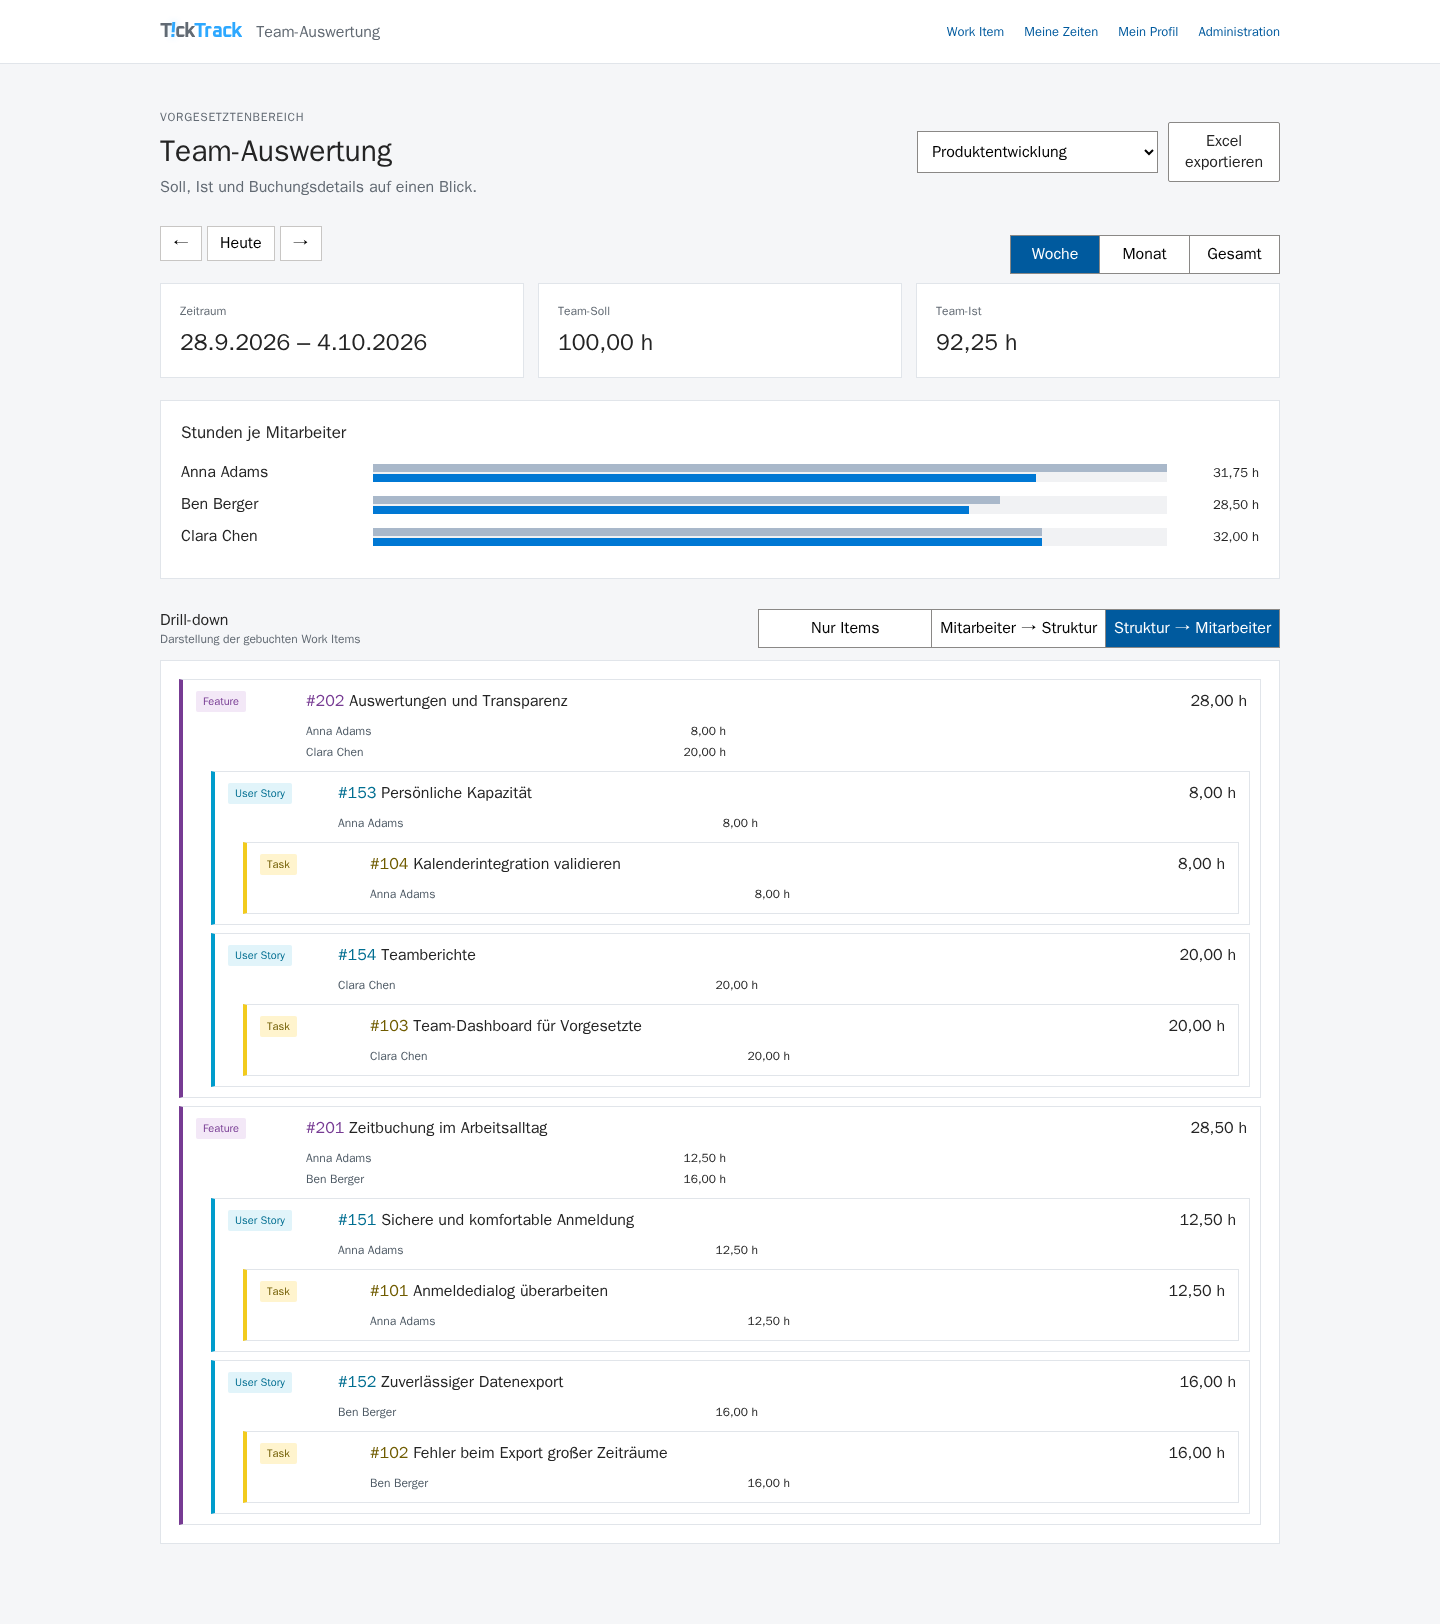Click User Story badge of #153
The width and height of the screenshot is (1440, 1624).
point(260,794)
